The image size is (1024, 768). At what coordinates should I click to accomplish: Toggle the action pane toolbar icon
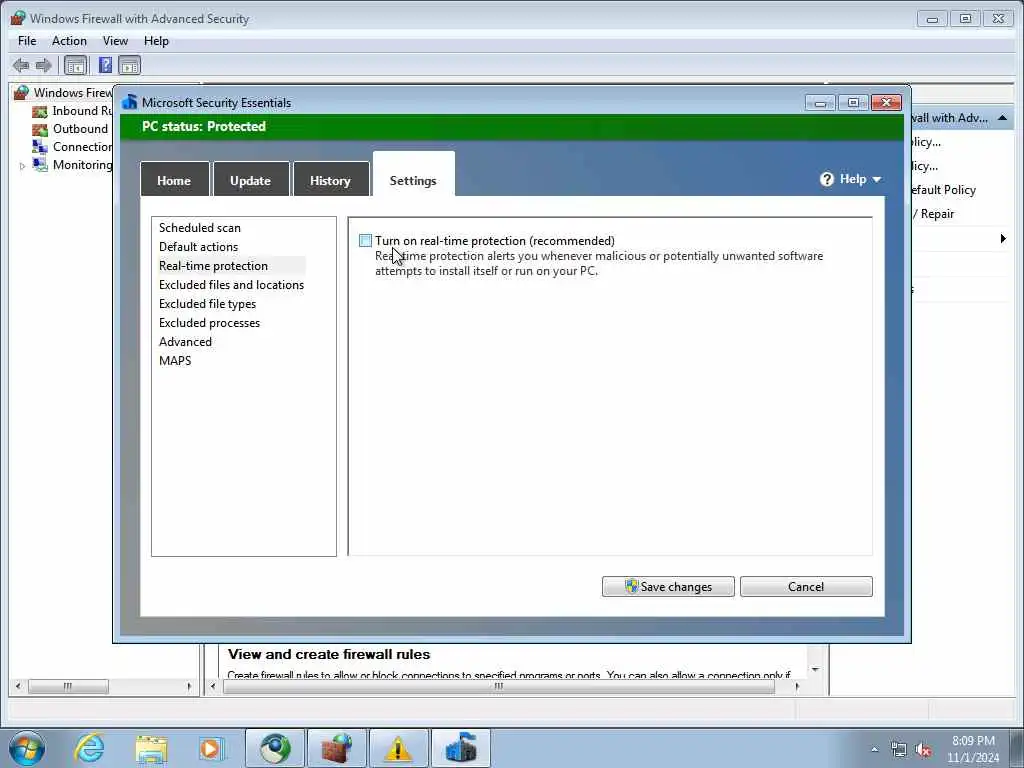(129, 65)
